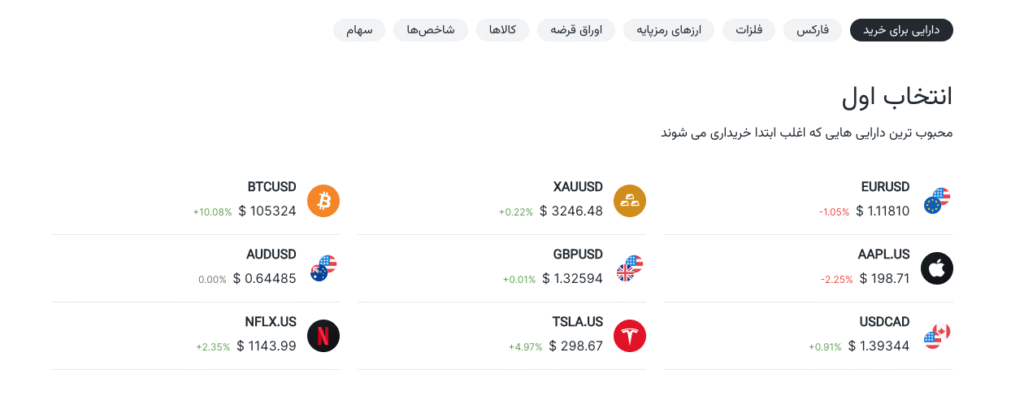Viewport: 1024px width, 396px height.
Task: Click the AUDUSD flag pair icon
Action: click(x=323, y=269)
